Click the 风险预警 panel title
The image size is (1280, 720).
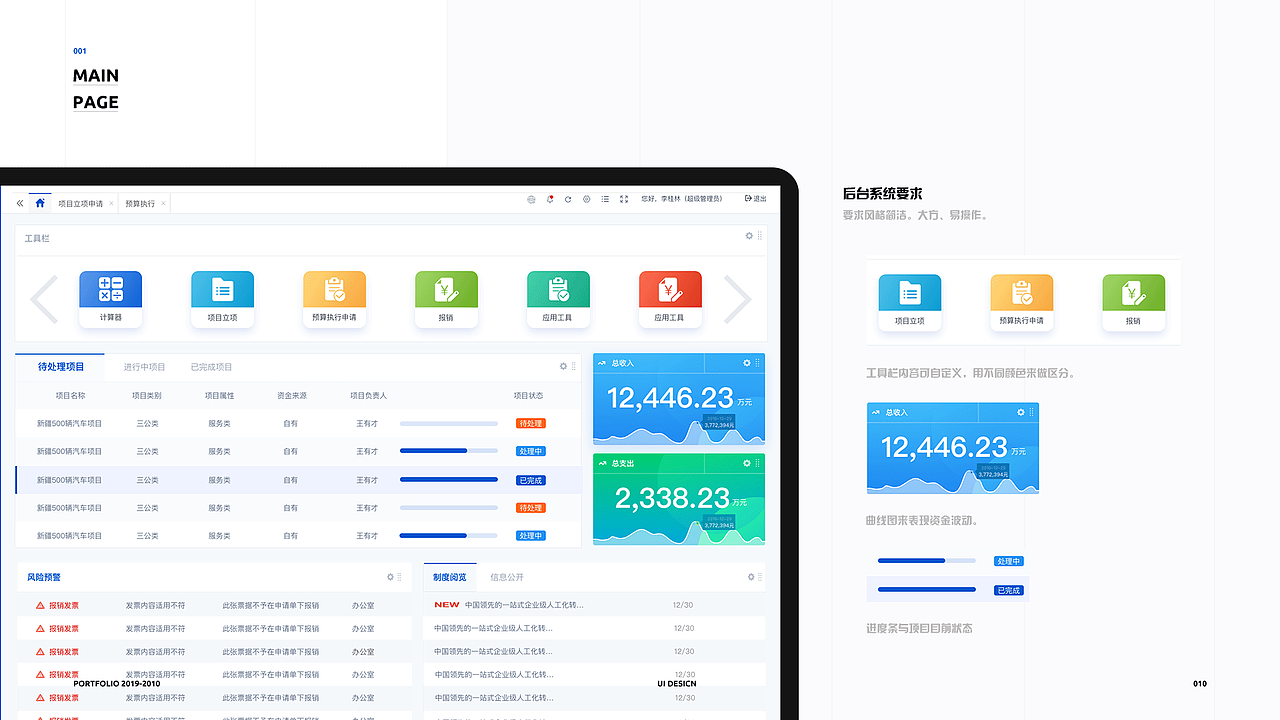(44, 577)
